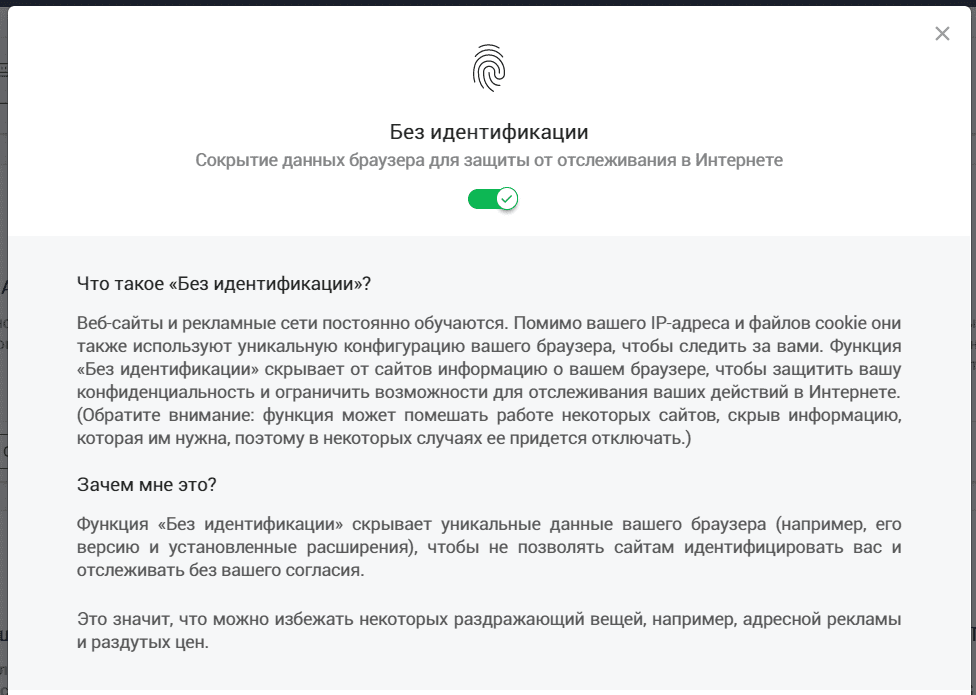Select the heading «Что такое «Без идентификации»?»
976x695 pixels.
[x=224, y=283]
